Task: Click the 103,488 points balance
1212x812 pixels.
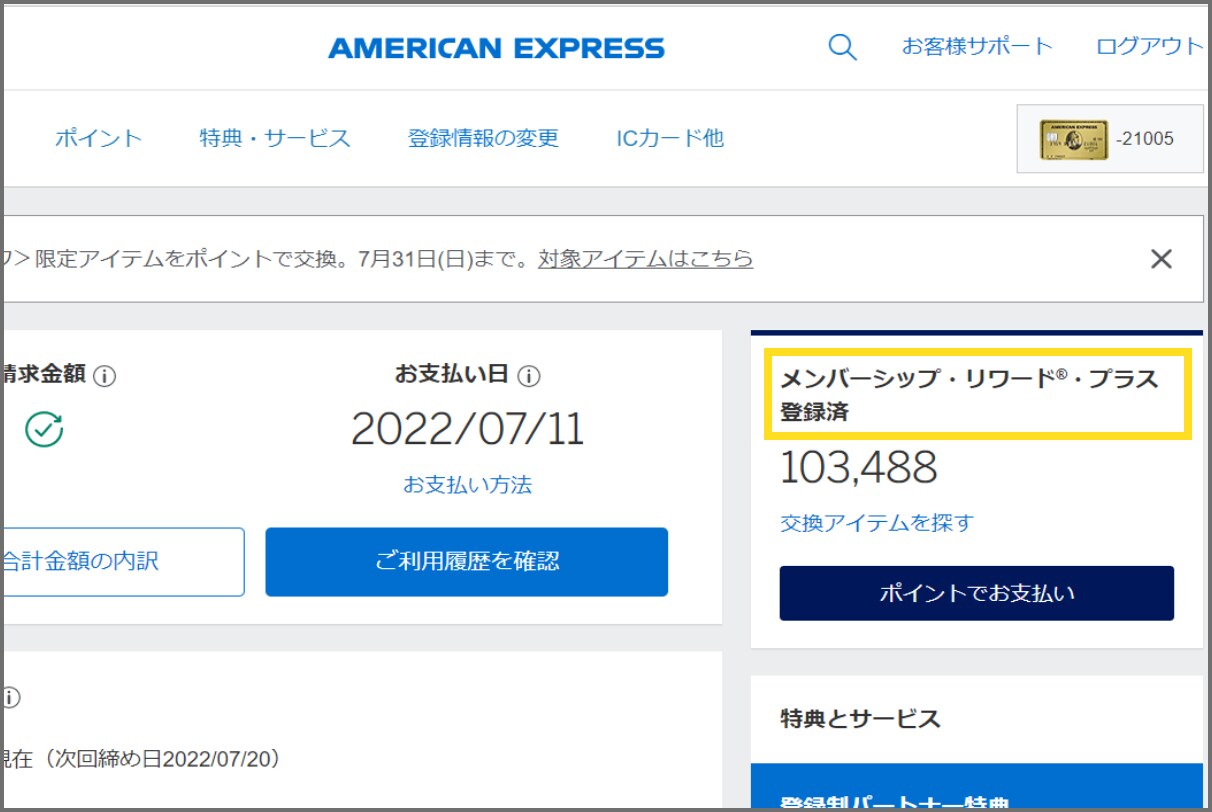Action: [858, 468]
